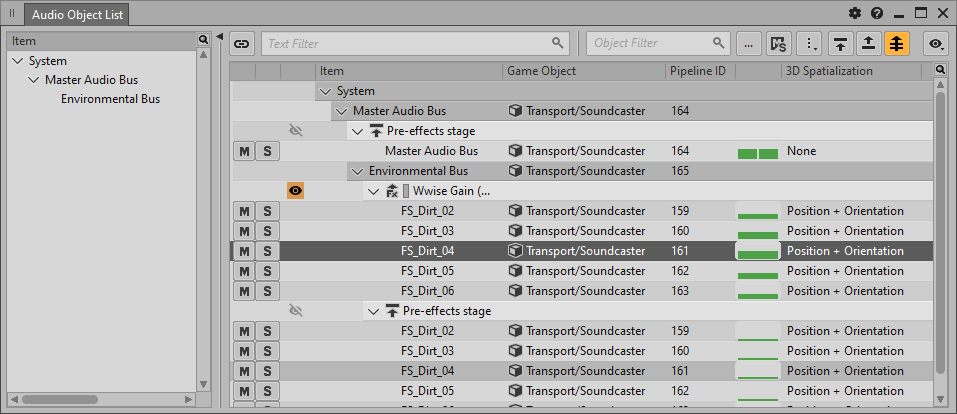Click the mute/solo filter toolbar icon
The width and height of the screenshot is (957, 414).
click(779, 43)
